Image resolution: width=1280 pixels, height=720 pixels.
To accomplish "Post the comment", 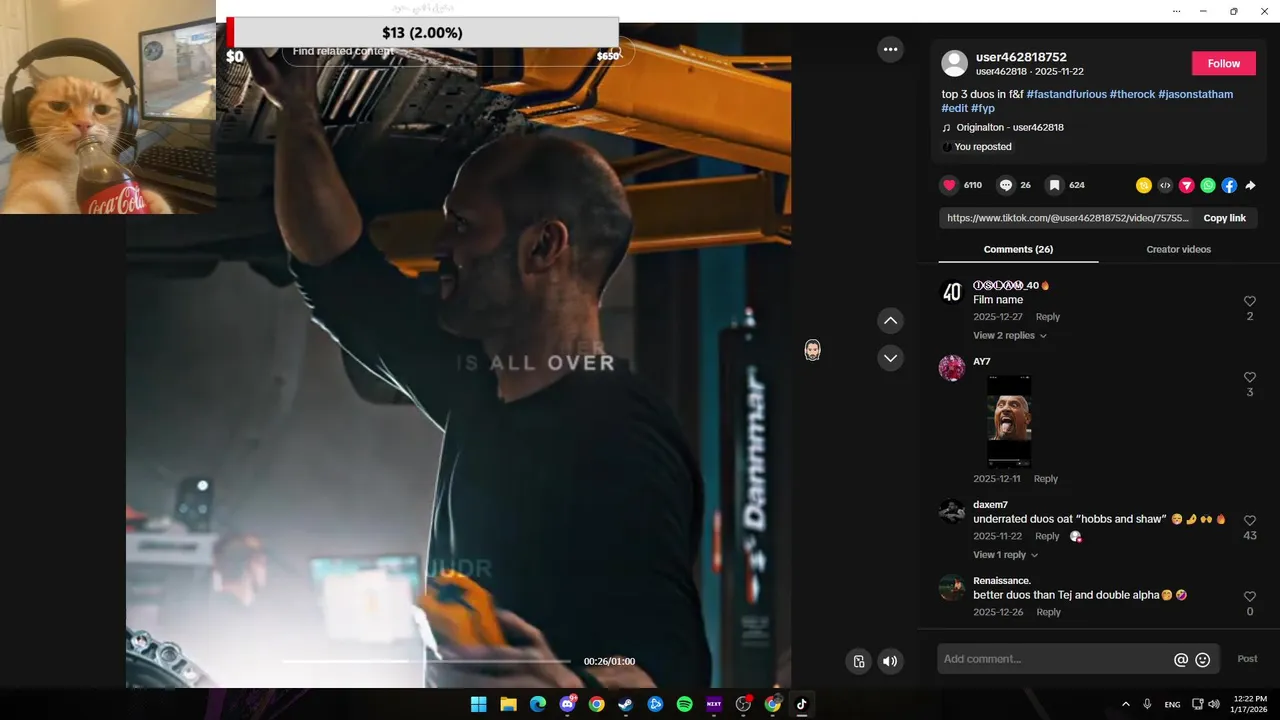I will point(1247,659).
